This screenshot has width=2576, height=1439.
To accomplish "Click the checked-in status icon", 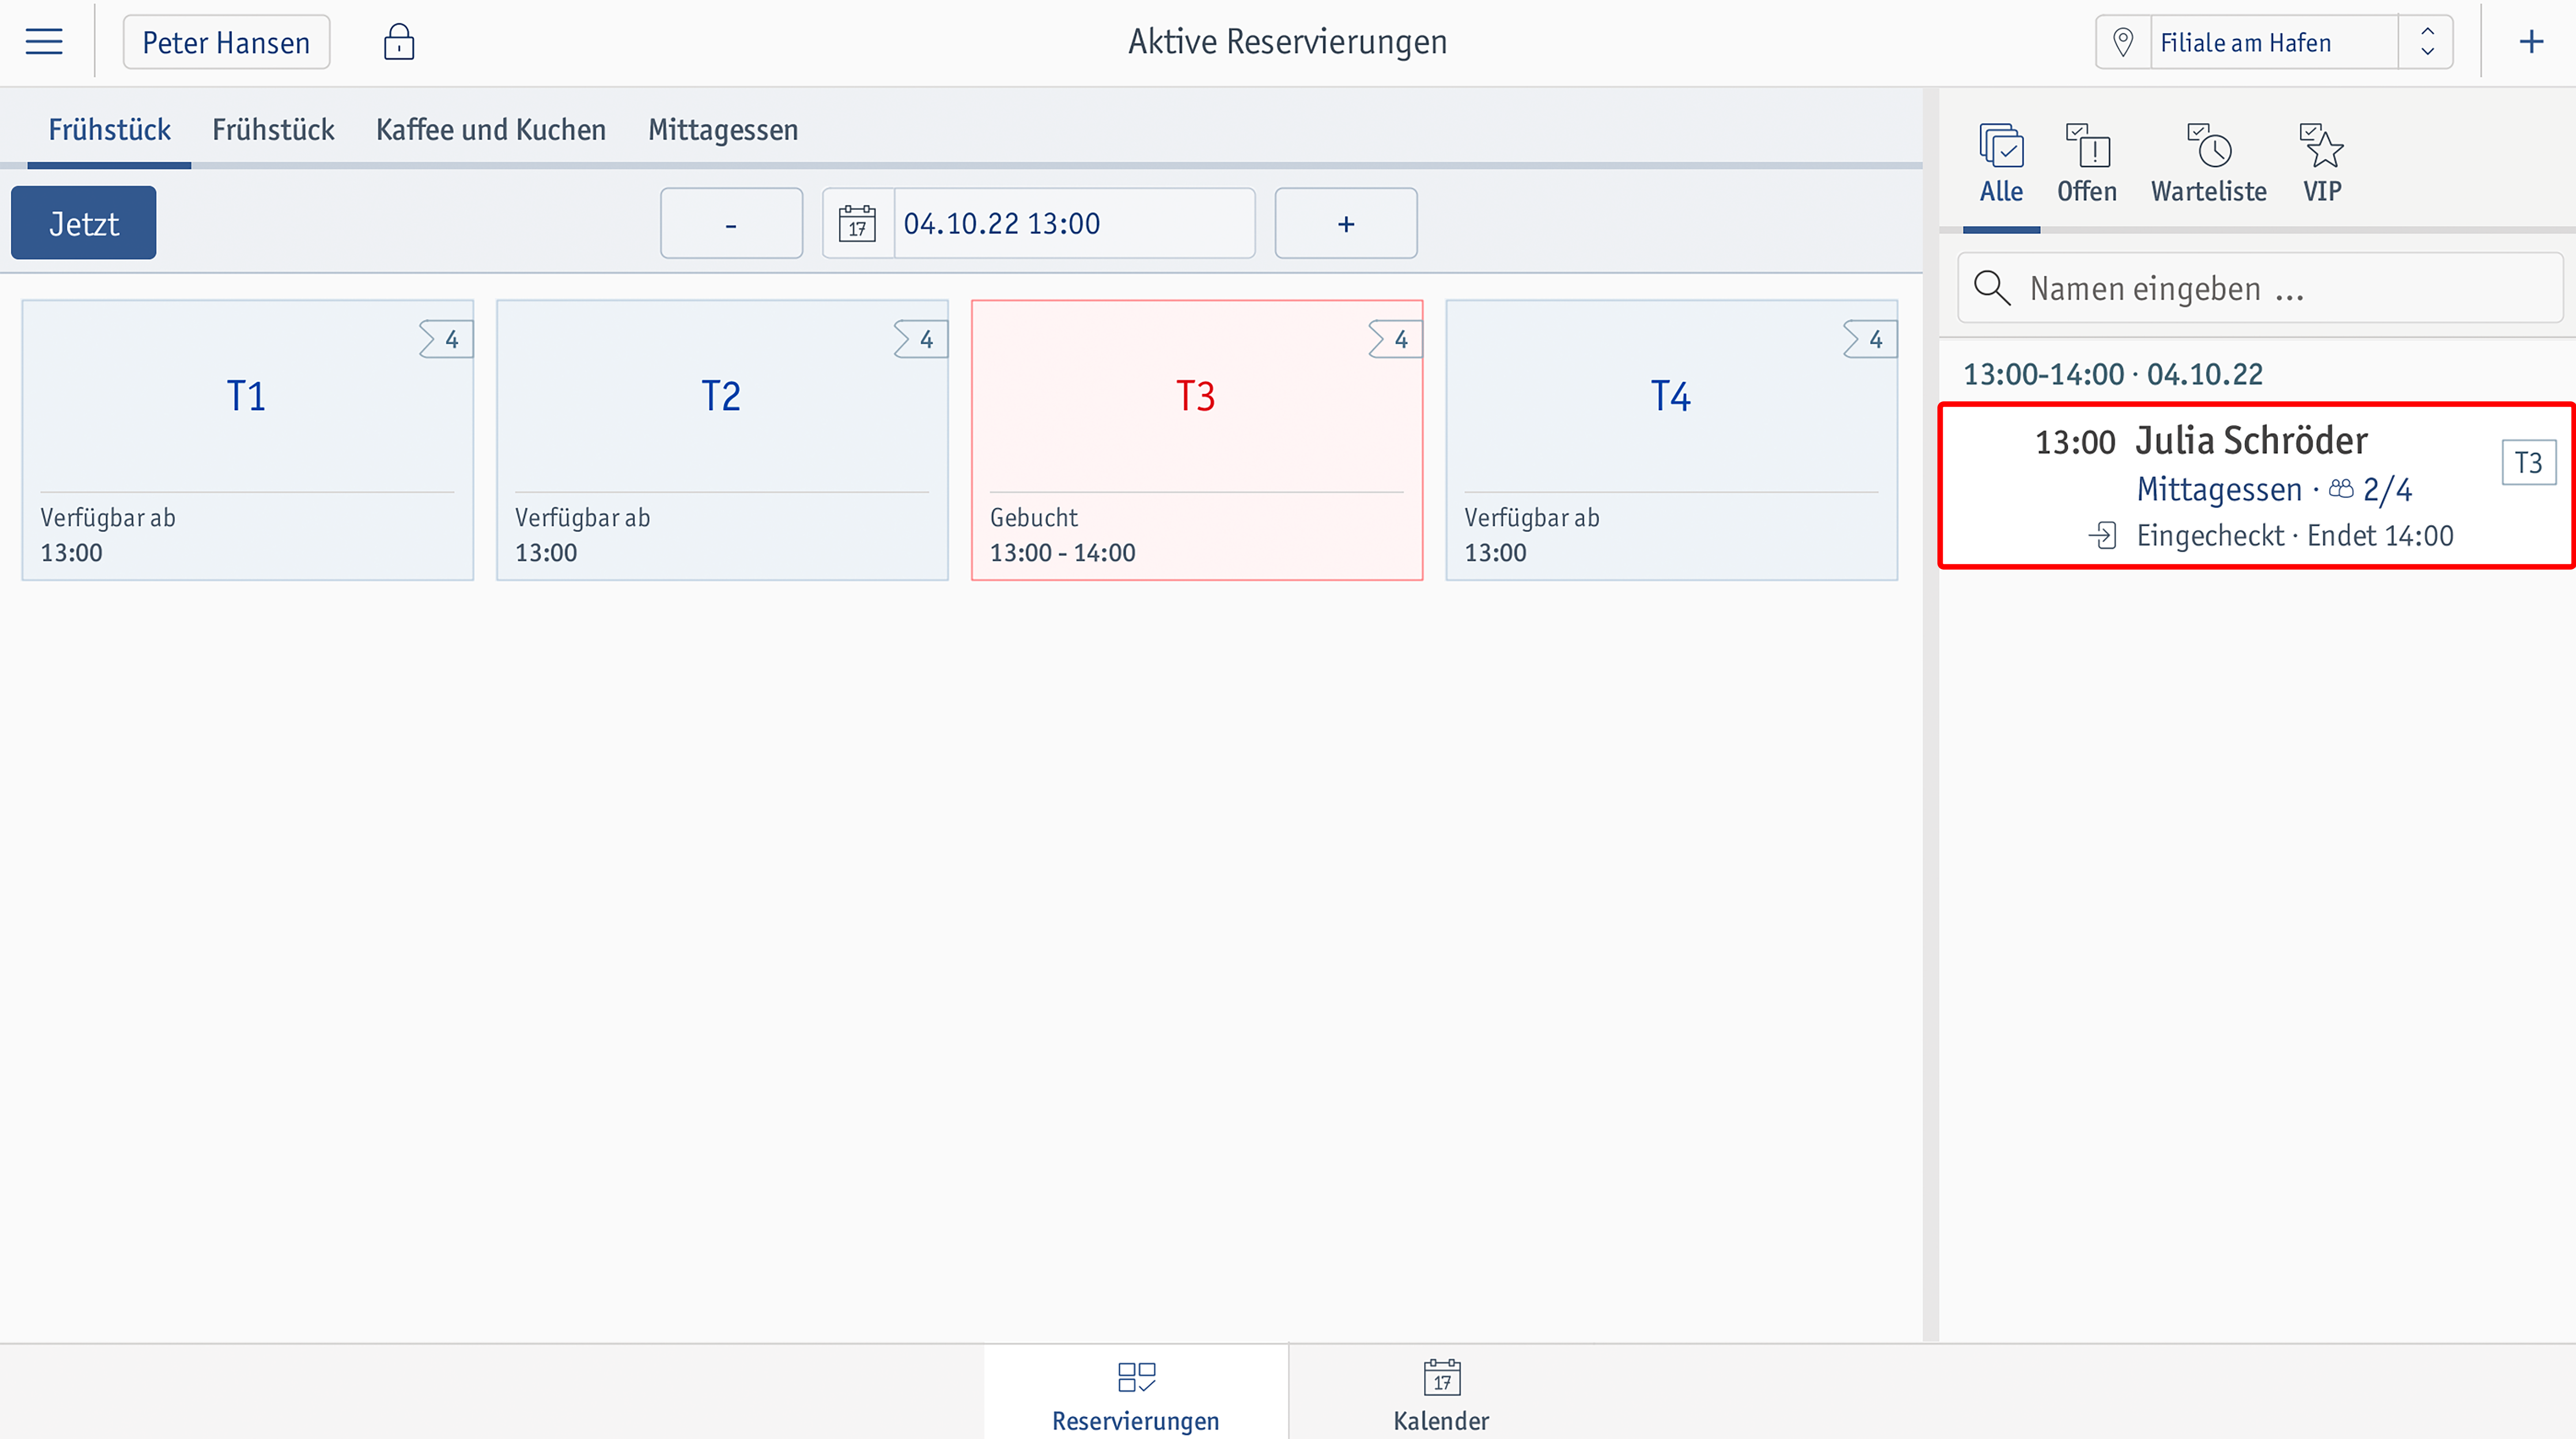I will (x=2103, y=536).
